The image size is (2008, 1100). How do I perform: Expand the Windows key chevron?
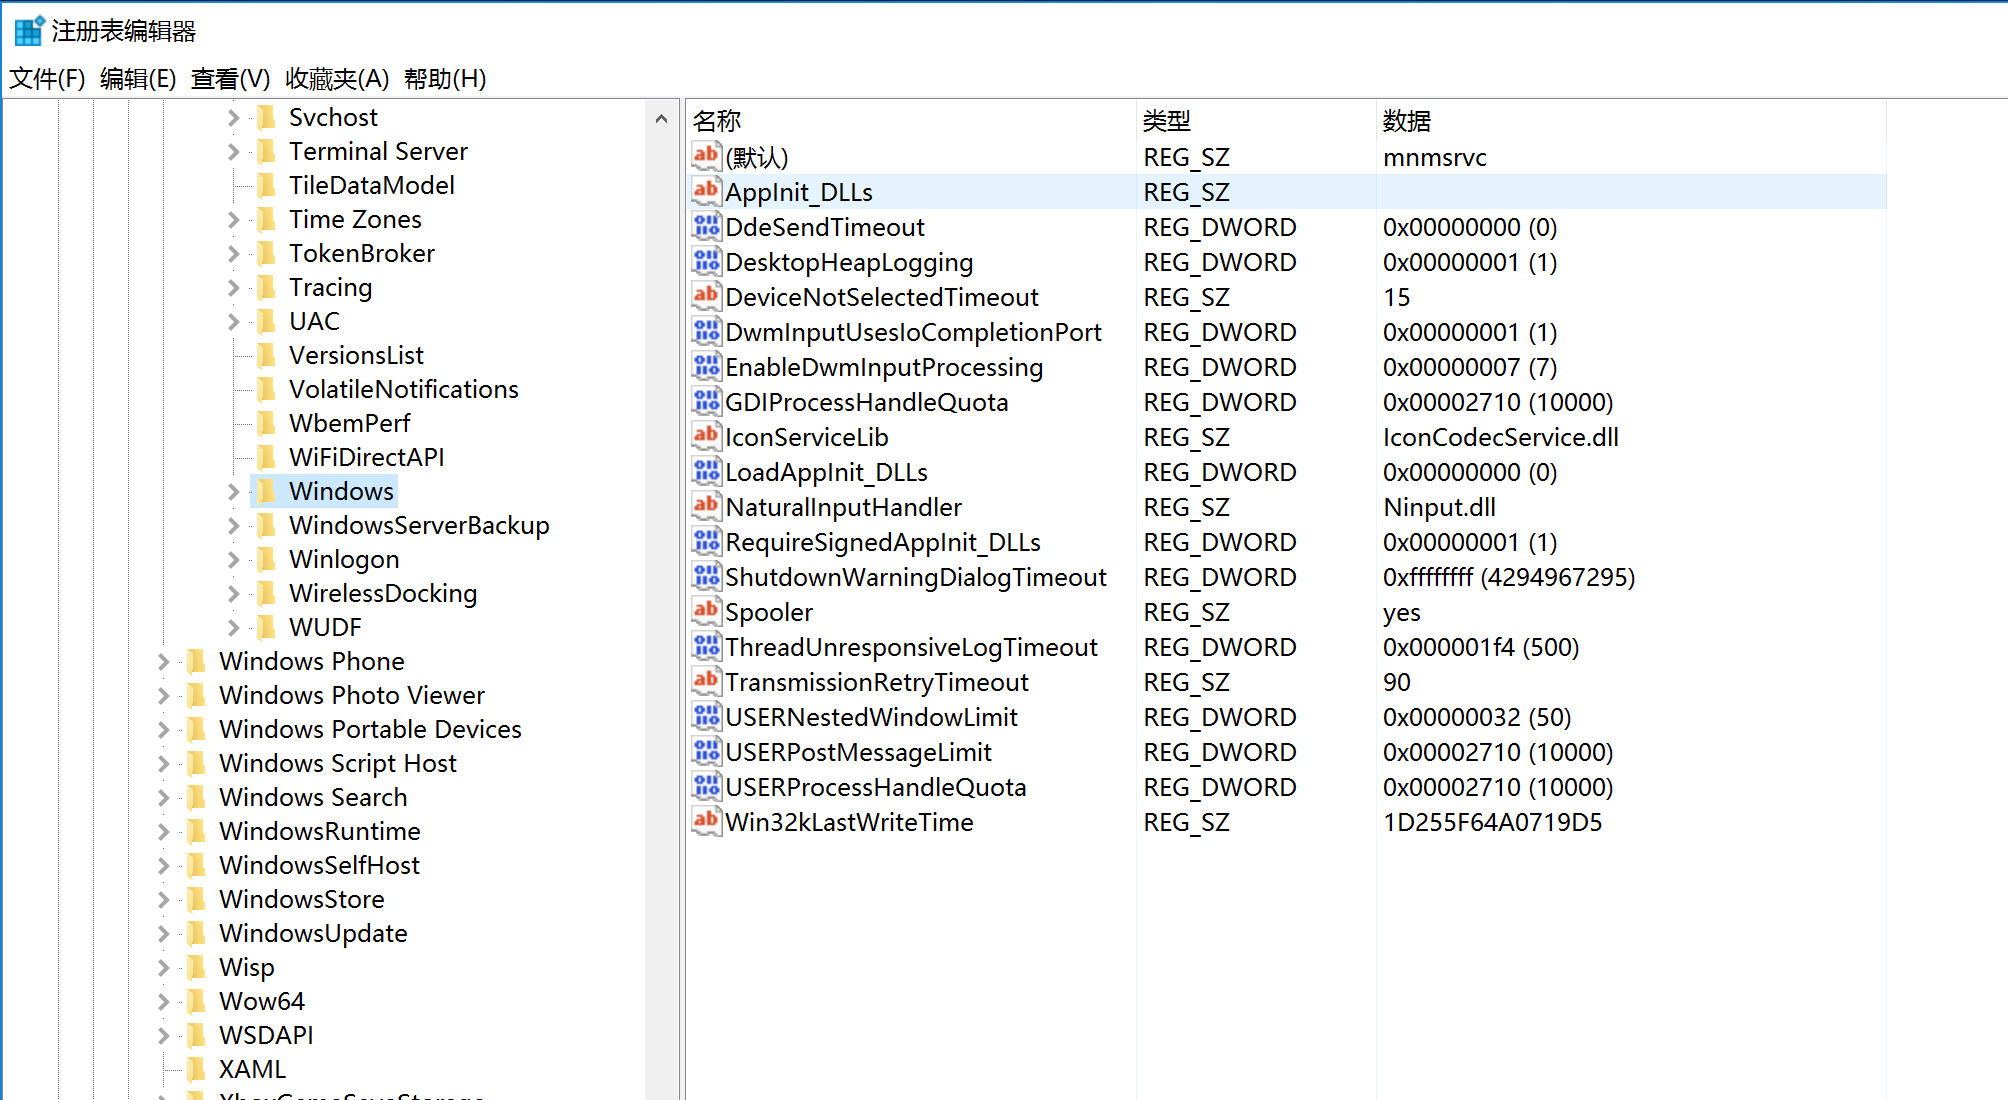233,491
